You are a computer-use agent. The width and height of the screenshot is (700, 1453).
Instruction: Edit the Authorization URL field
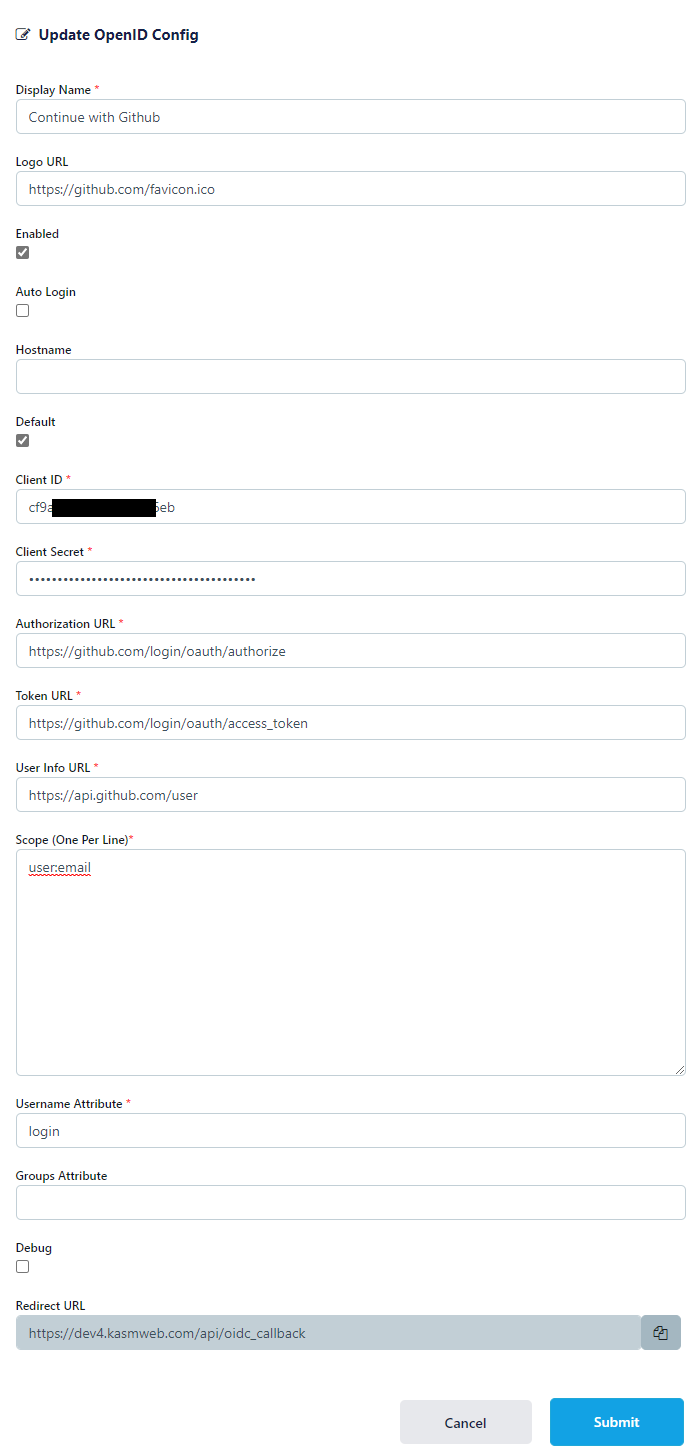350,651
